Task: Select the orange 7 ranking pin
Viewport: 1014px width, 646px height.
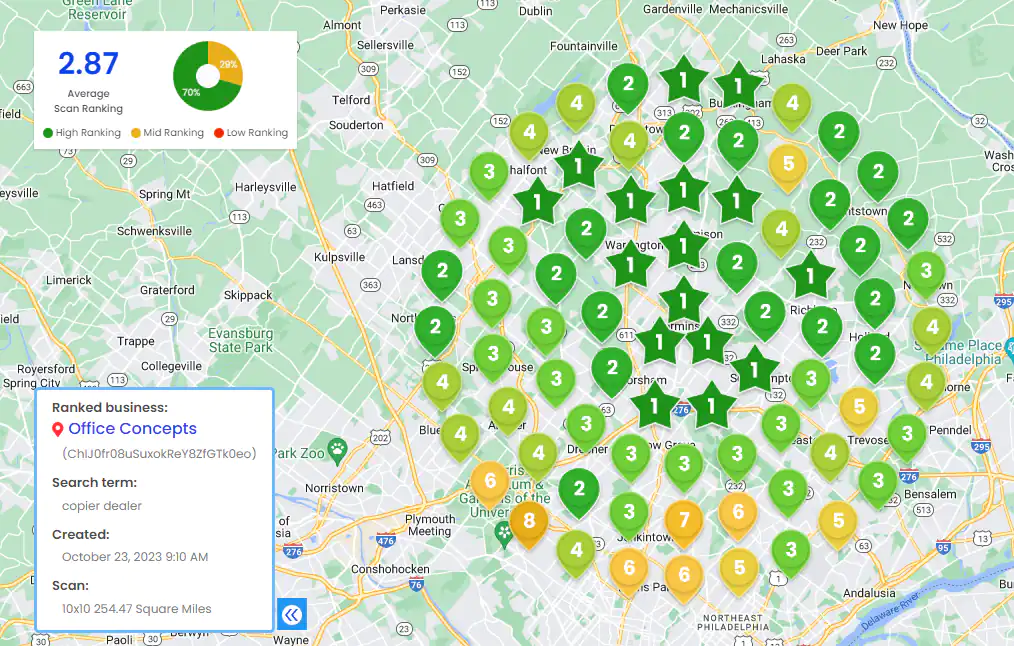Action: (684, 520)
